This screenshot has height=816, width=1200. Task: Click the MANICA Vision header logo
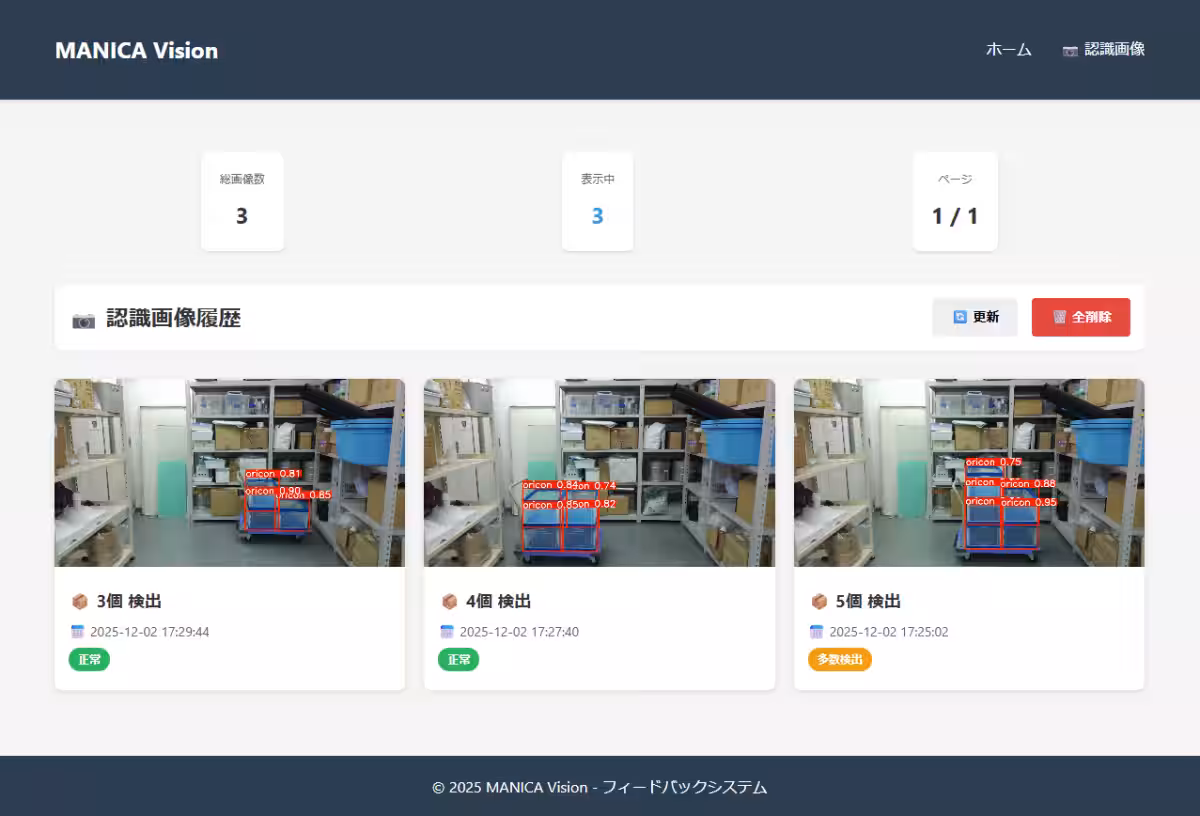click(x=136, y=50)
